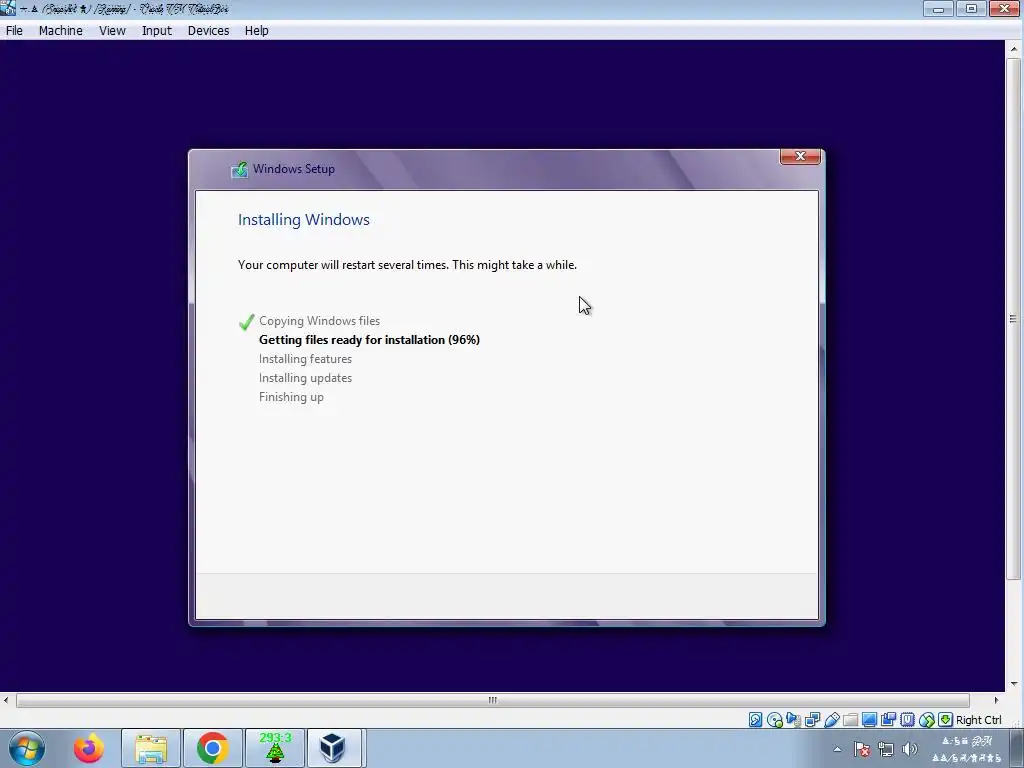Open the Machine menu
This screenshot has width=1024, height=768.
[x=61, y=31]
